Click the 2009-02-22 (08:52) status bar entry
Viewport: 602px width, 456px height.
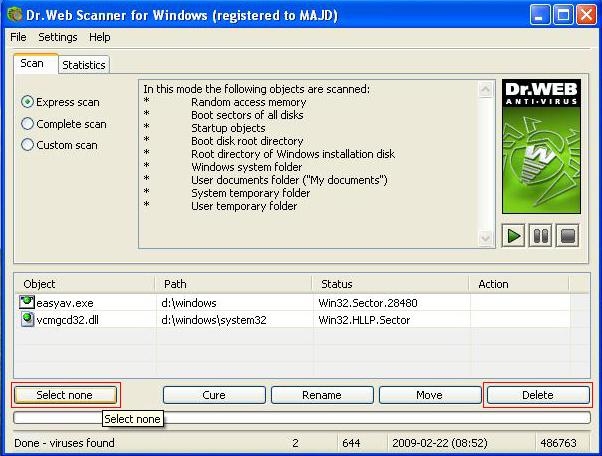pyautogui.click(x=440, y=443)
